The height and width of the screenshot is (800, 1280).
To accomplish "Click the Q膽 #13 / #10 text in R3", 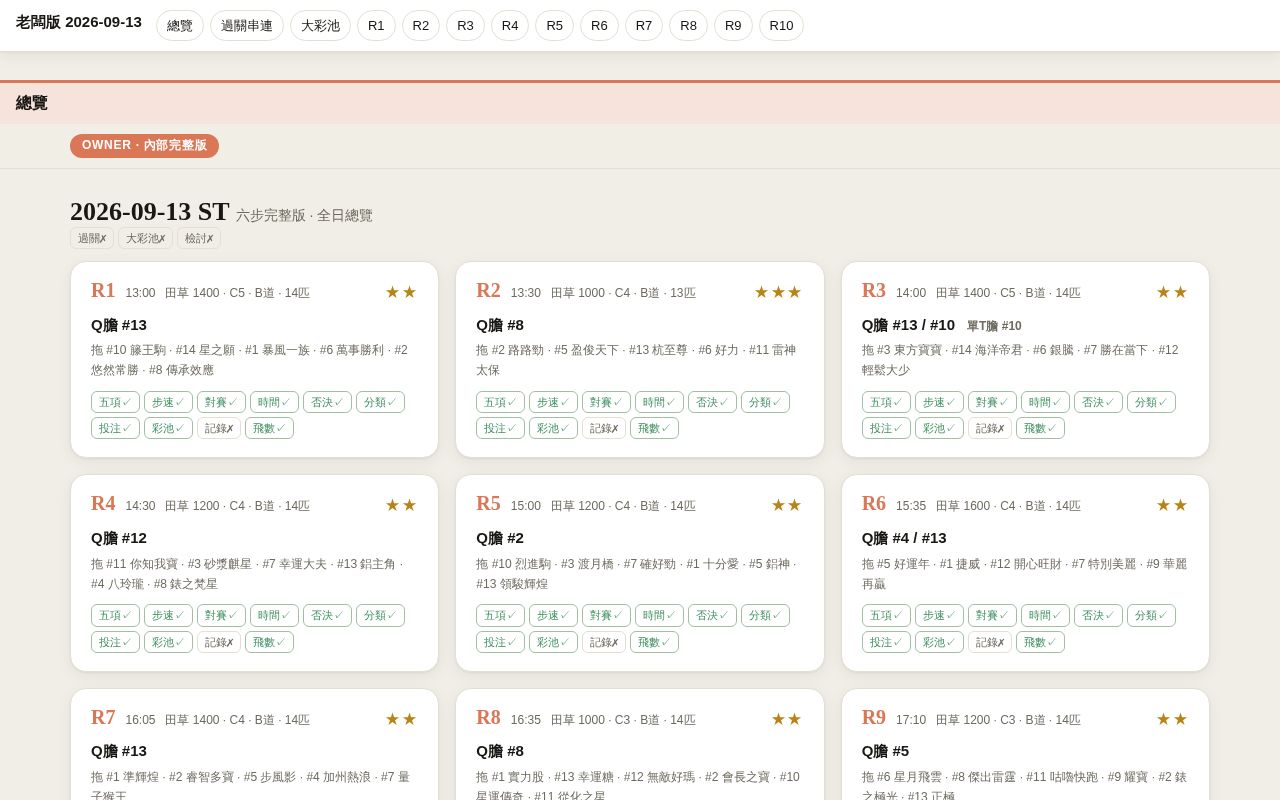I will (908, 325).
